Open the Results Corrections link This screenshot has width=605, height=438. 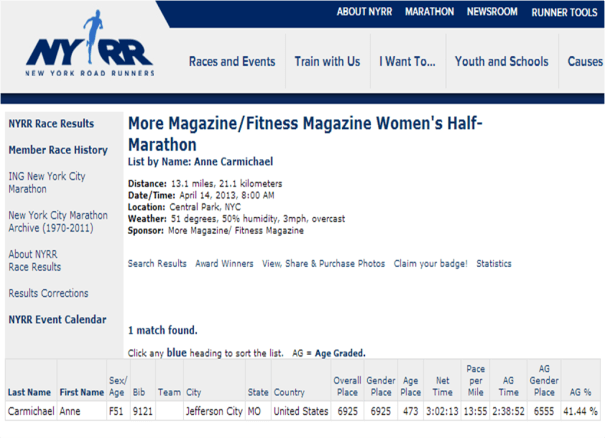(x=48, y=293)
